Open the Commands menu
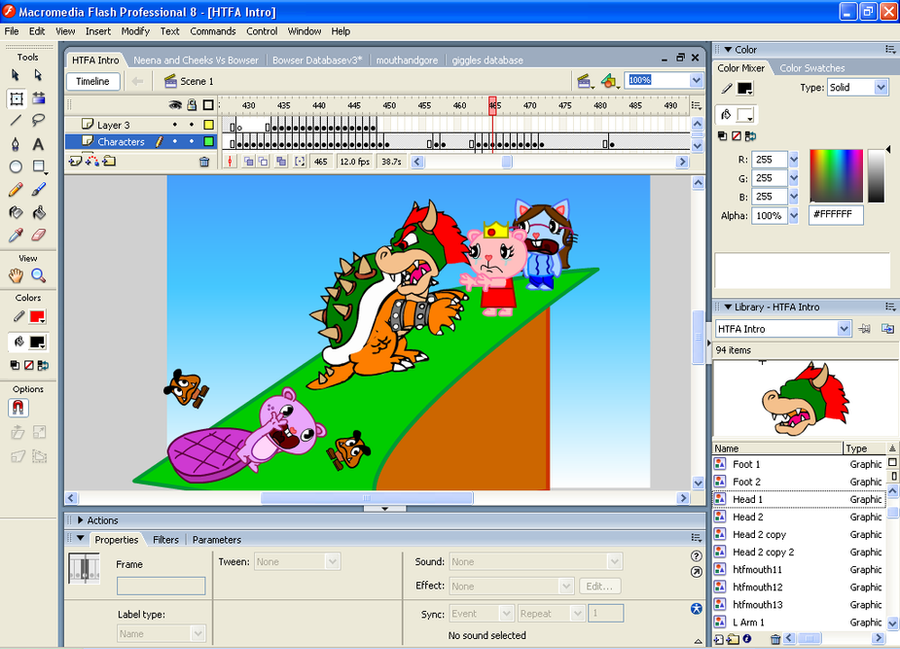This screenshot has height=649, width=900. coord(213,32)
